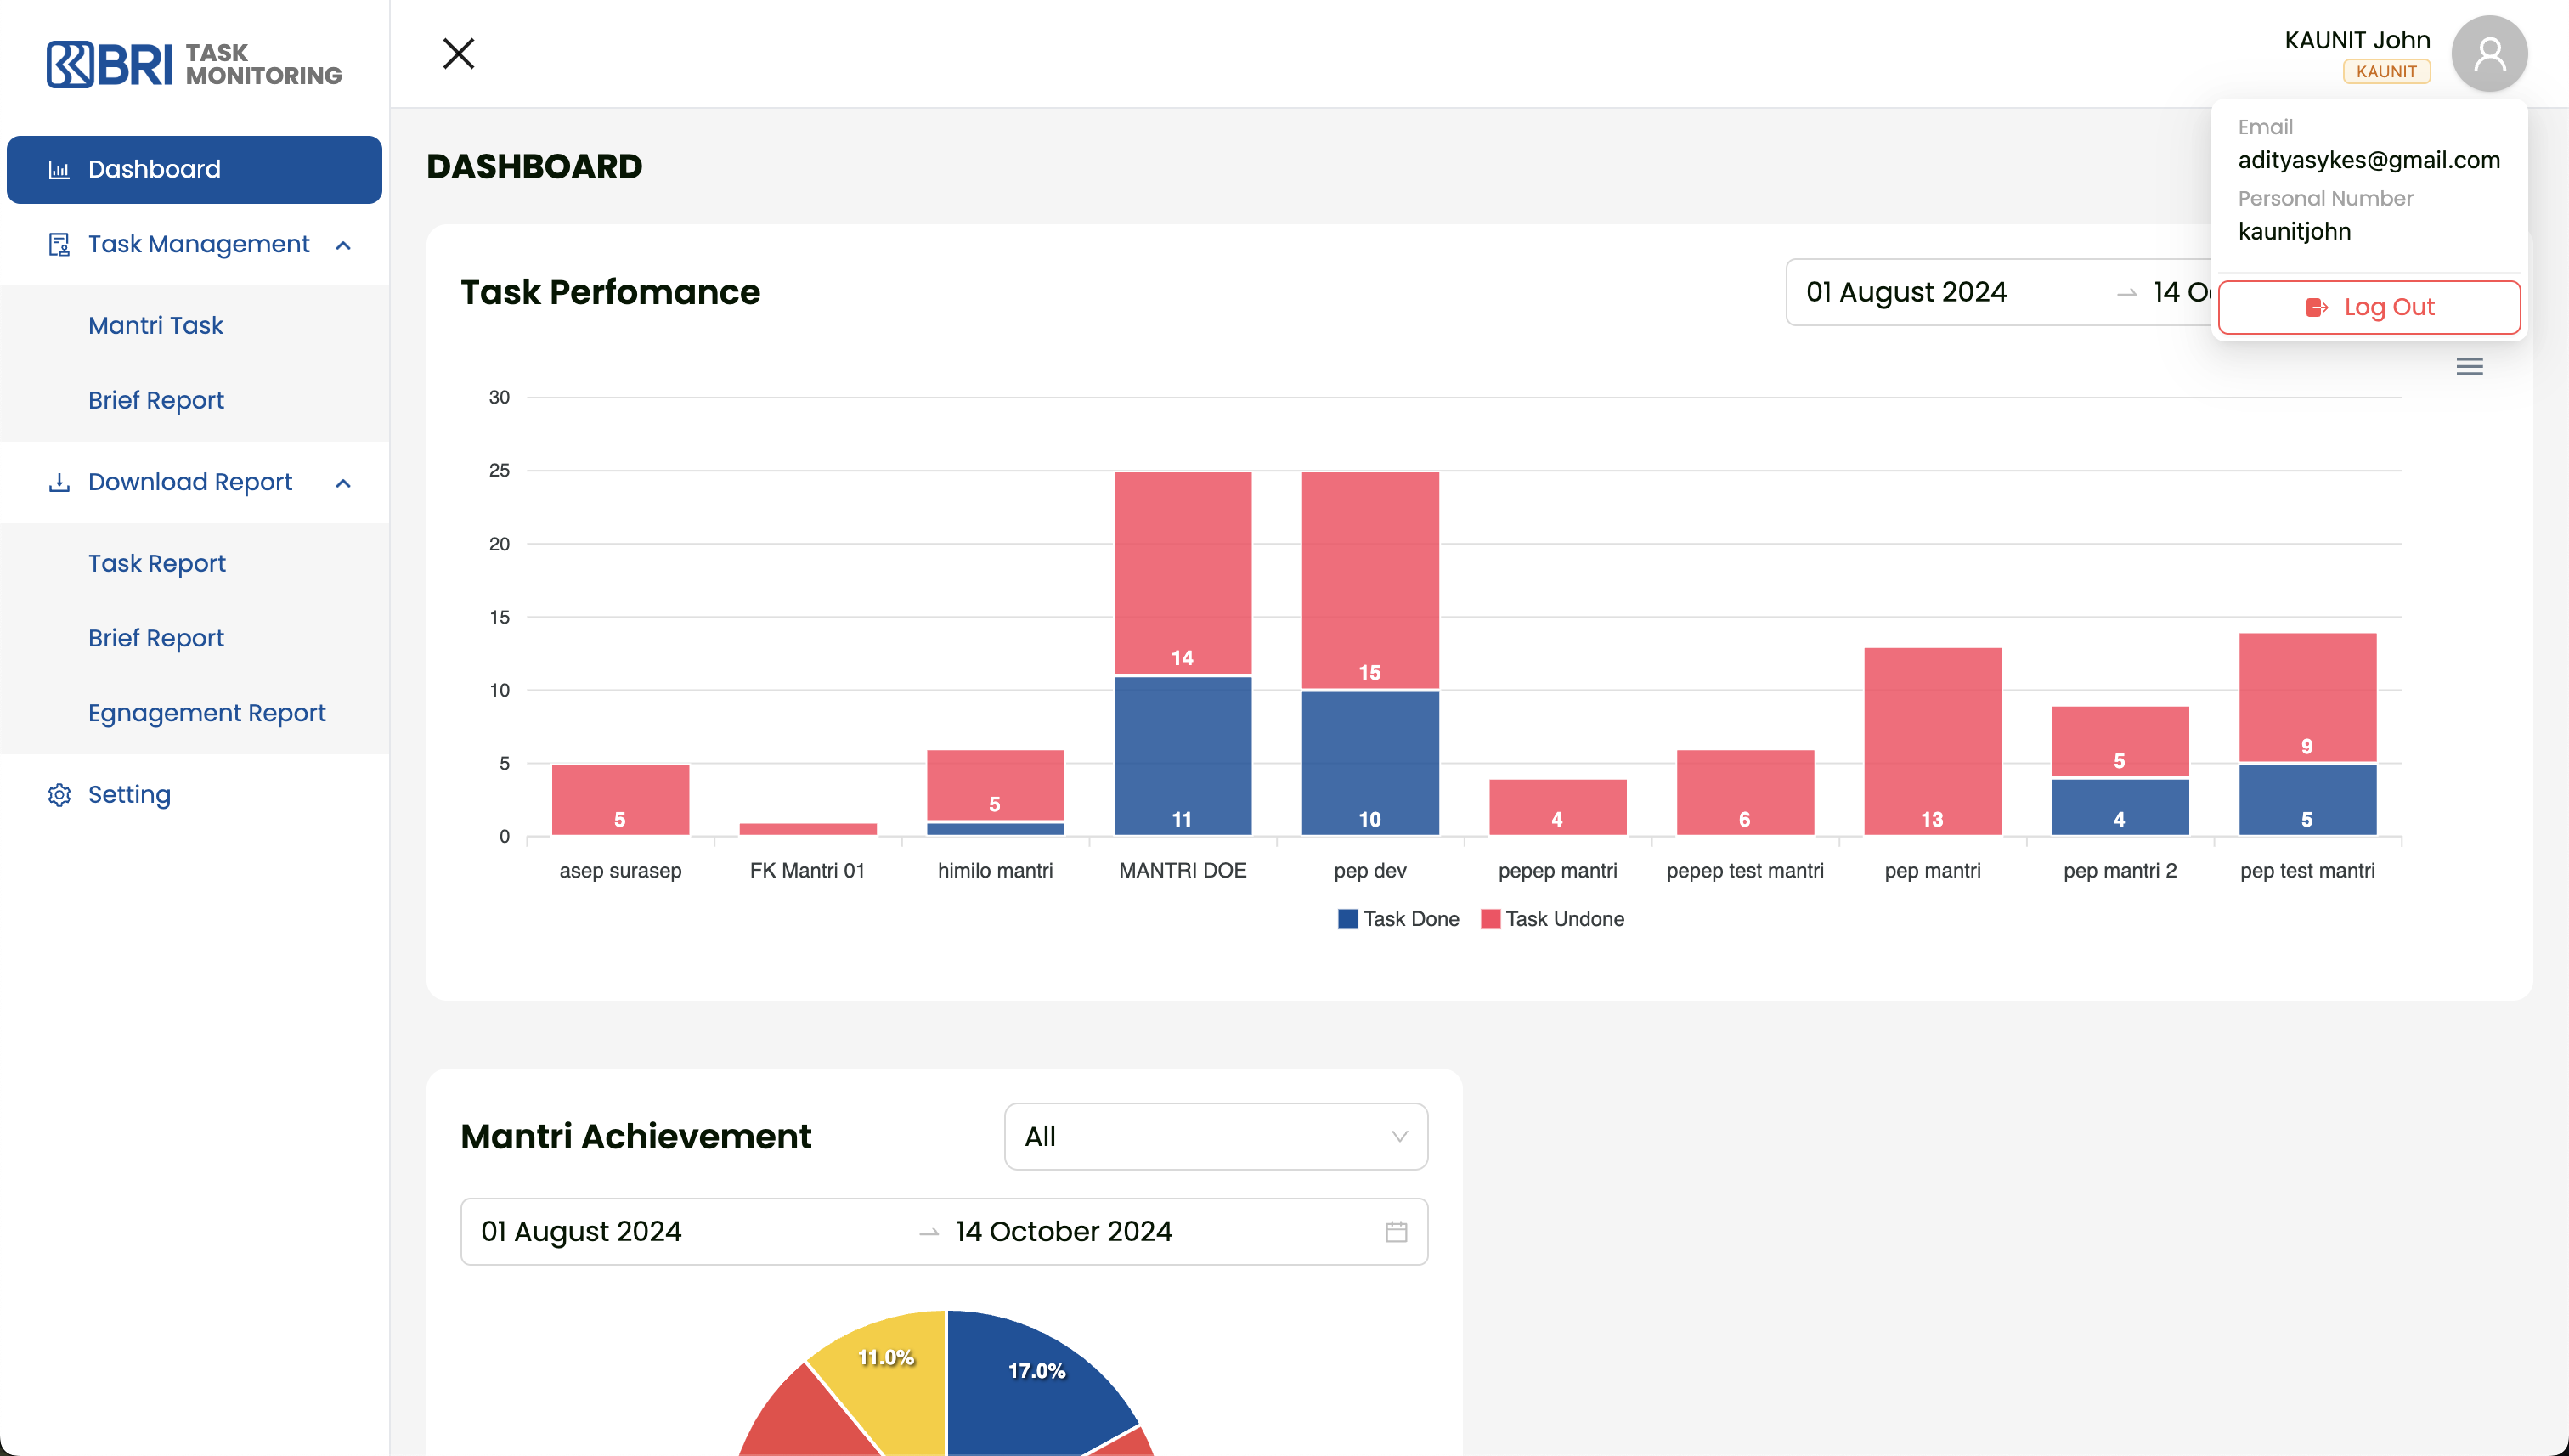Viewport: 2569px width, 1456px height.
Task: Click pep dev task undone bar (15)
Action: (1369, 580)
